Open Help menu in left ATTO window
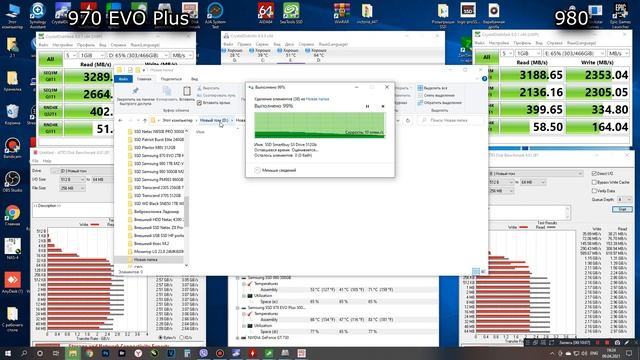This screenshot has height=360, width=640. point(47,161)
